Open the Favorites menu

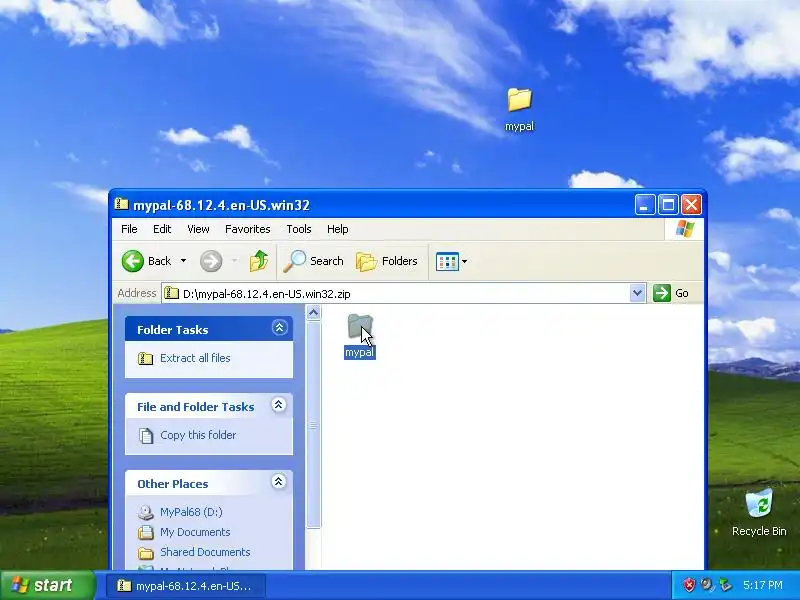click(247, 229)
